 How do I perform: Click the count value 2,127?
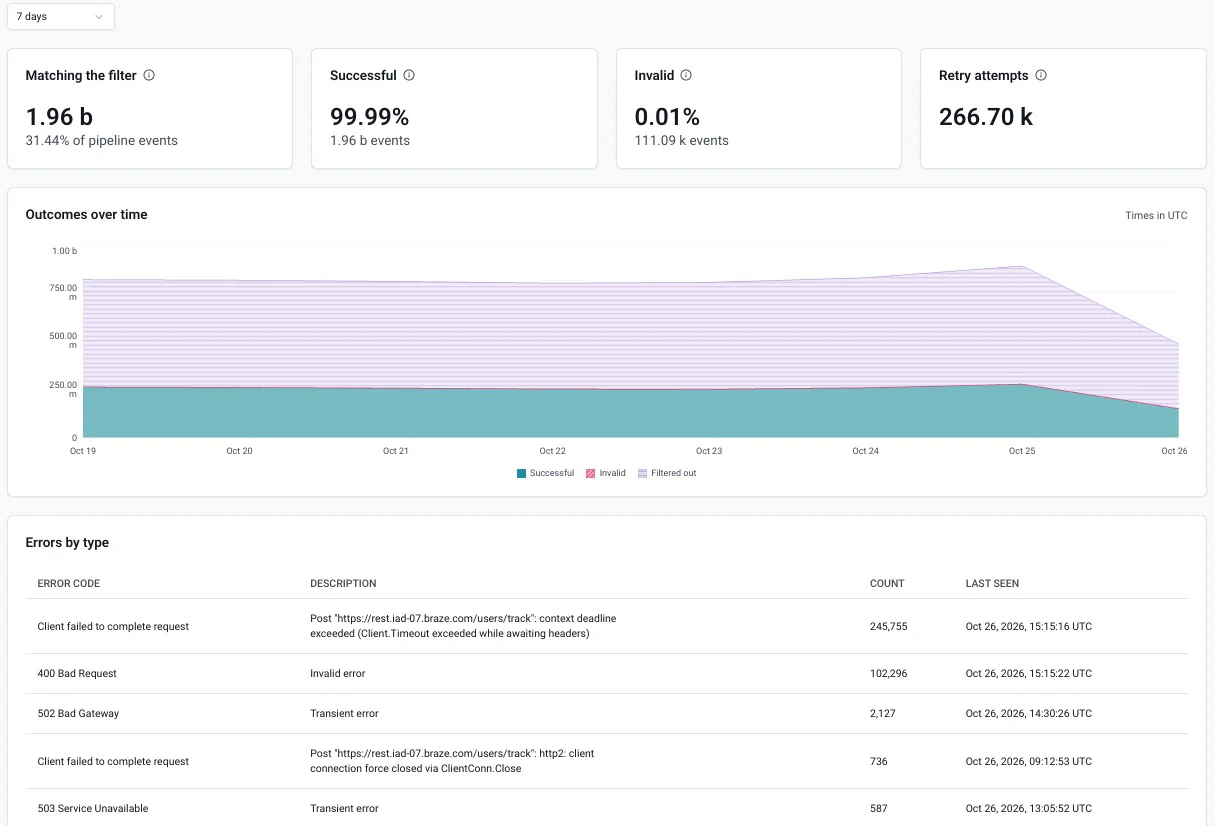click(884, 714)
